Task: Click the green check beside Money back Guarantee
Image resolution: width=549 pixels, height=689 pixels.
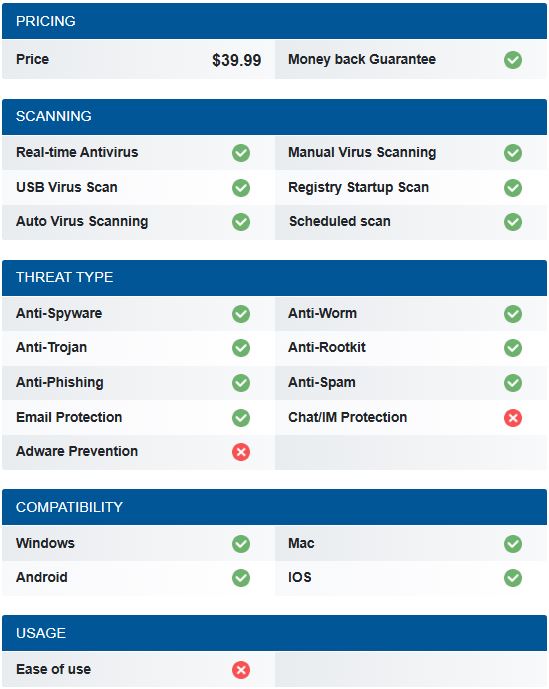Action: click(513, 60)
